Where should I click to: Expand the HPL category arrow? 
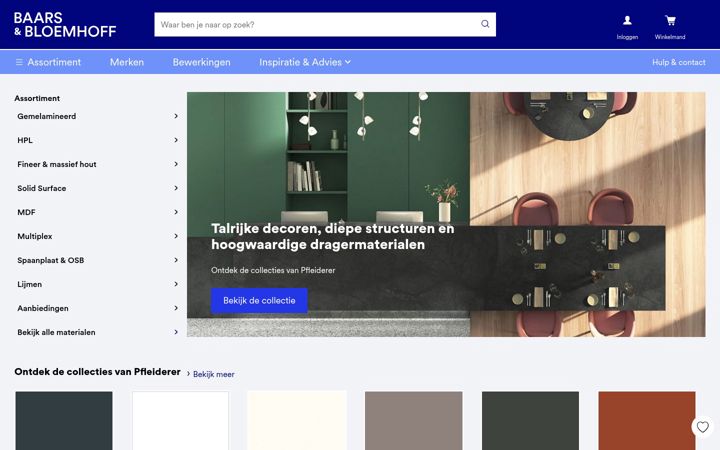176,140
